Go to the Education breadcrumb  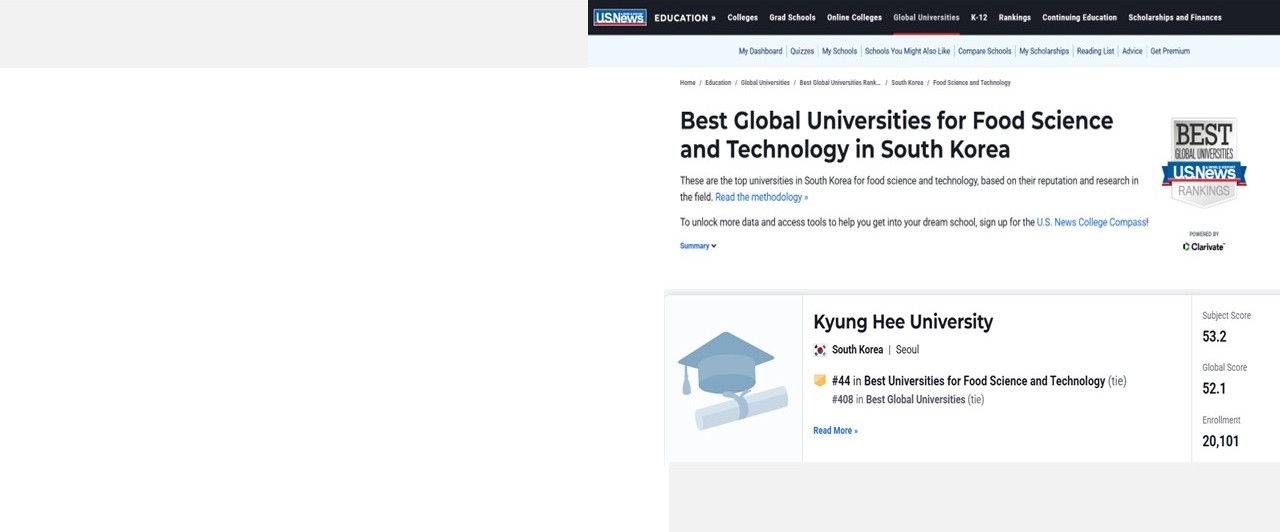[x=718, y=83]
